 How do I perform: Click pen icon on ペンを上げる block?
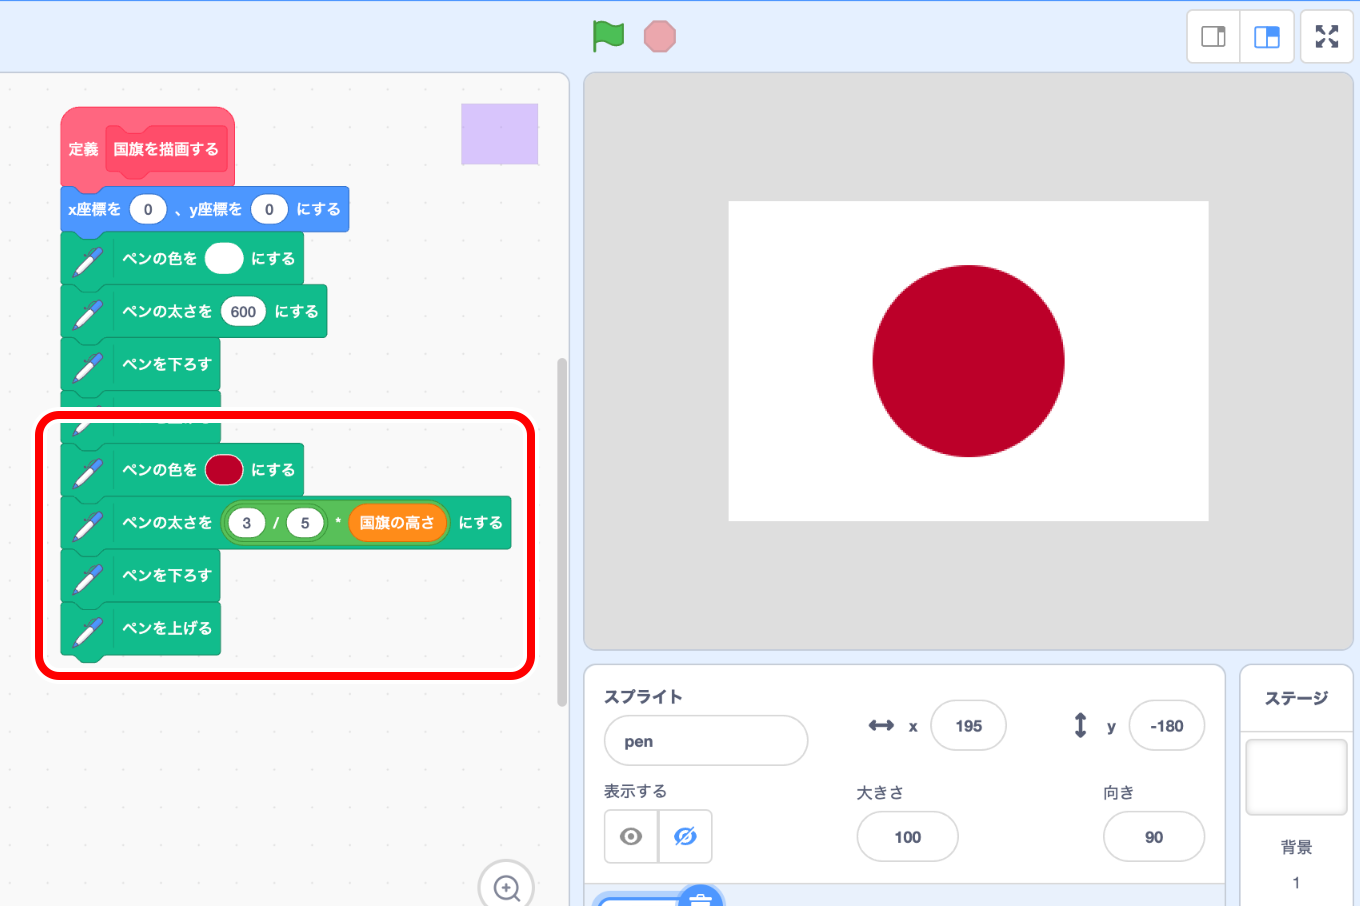coord(88,630)
